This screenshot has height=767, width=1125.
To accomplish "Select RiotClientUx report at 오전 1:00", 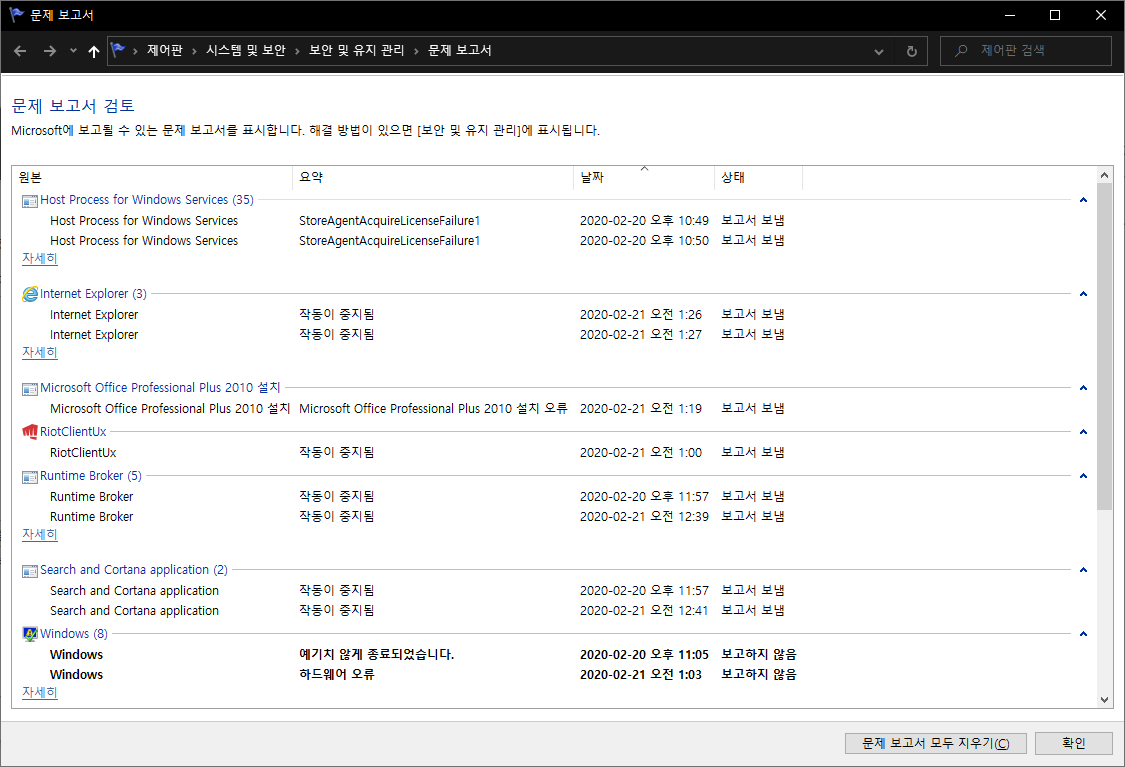I will 417,453.
